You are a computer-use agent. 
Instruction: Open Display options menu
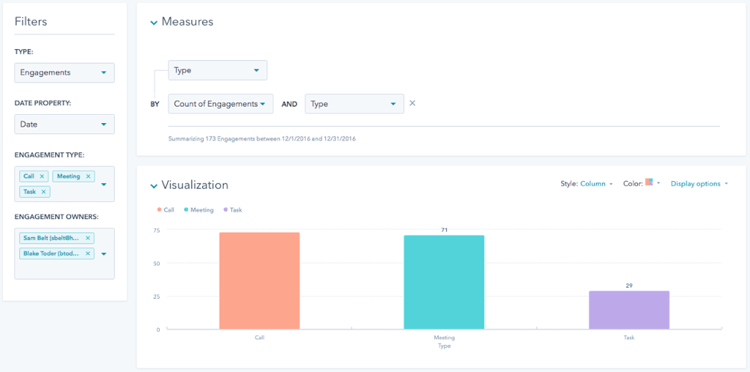click(699, 184)
